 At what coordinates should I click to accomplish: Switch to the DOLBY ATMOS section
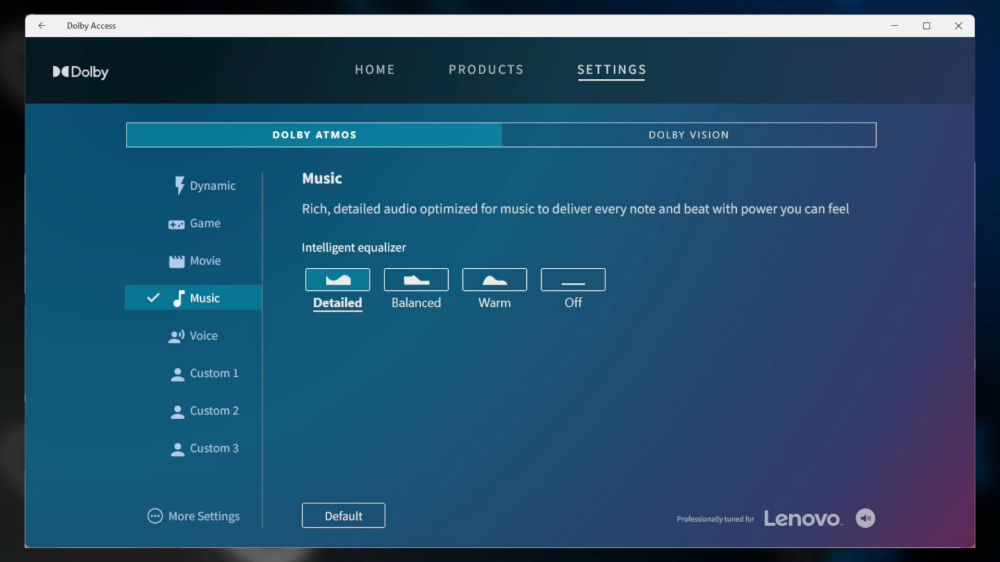314,135
